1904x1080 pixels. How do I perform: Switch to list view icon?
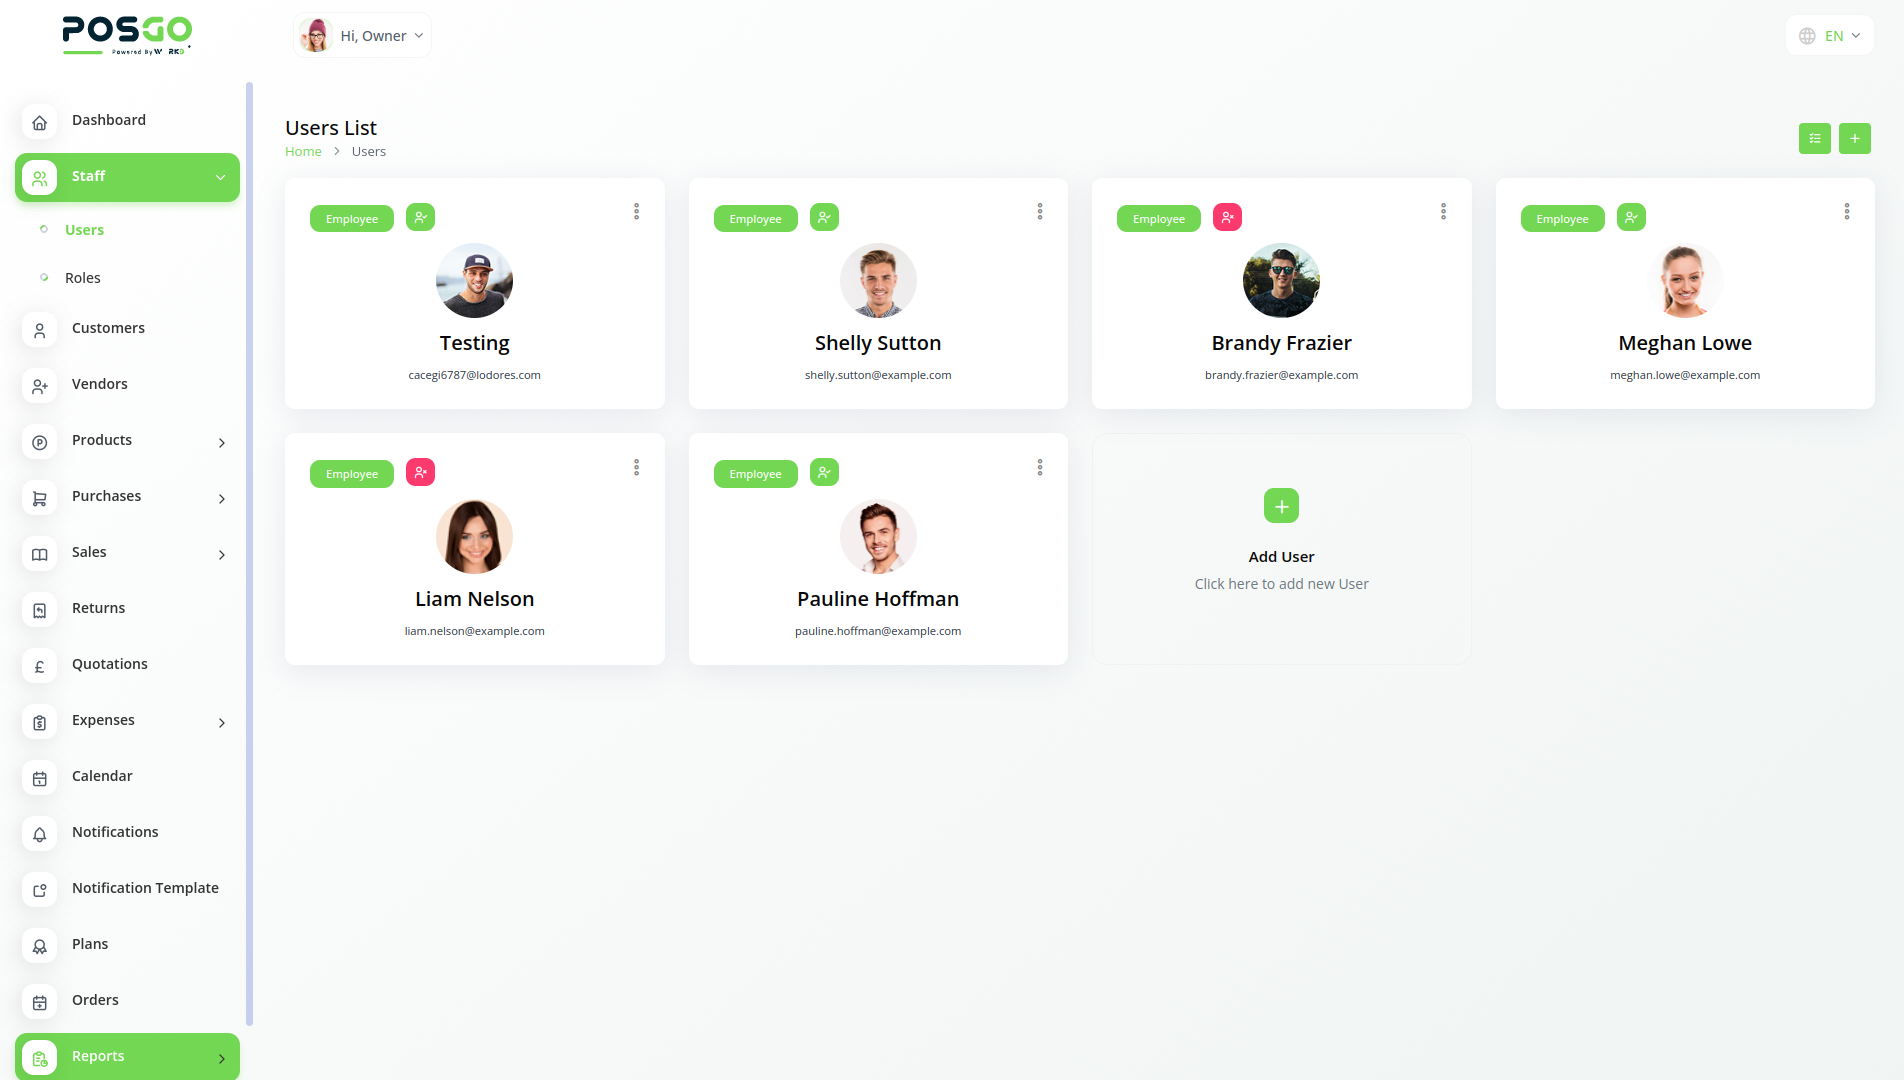click(1814, 139)
